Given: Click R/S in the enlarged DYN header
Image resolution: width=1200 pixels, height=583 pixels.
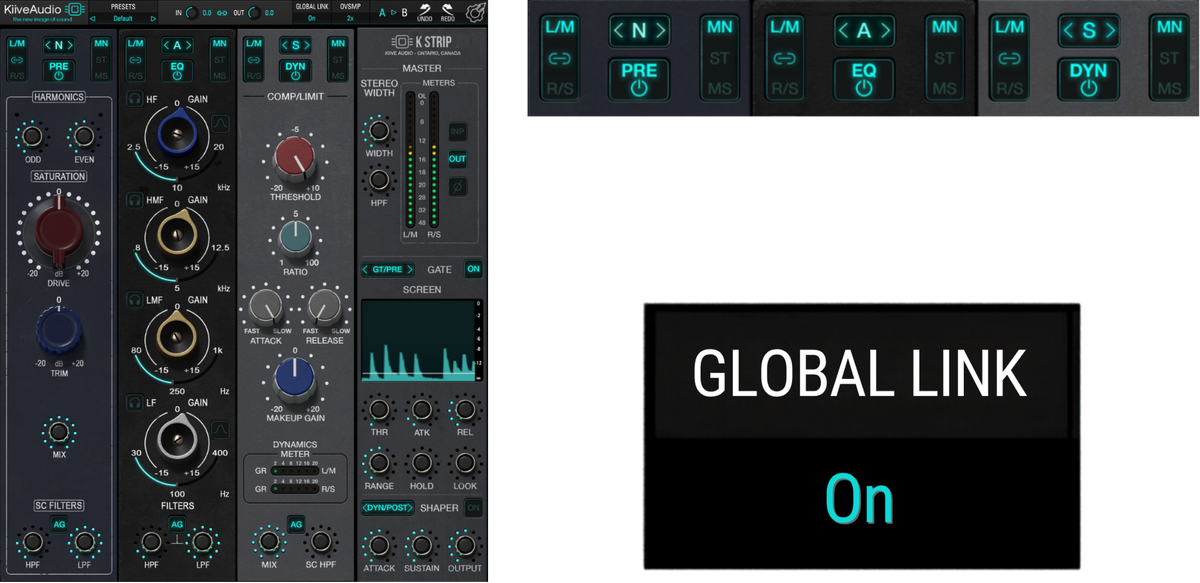Looking at the screenshot, I should point(1010,89).
